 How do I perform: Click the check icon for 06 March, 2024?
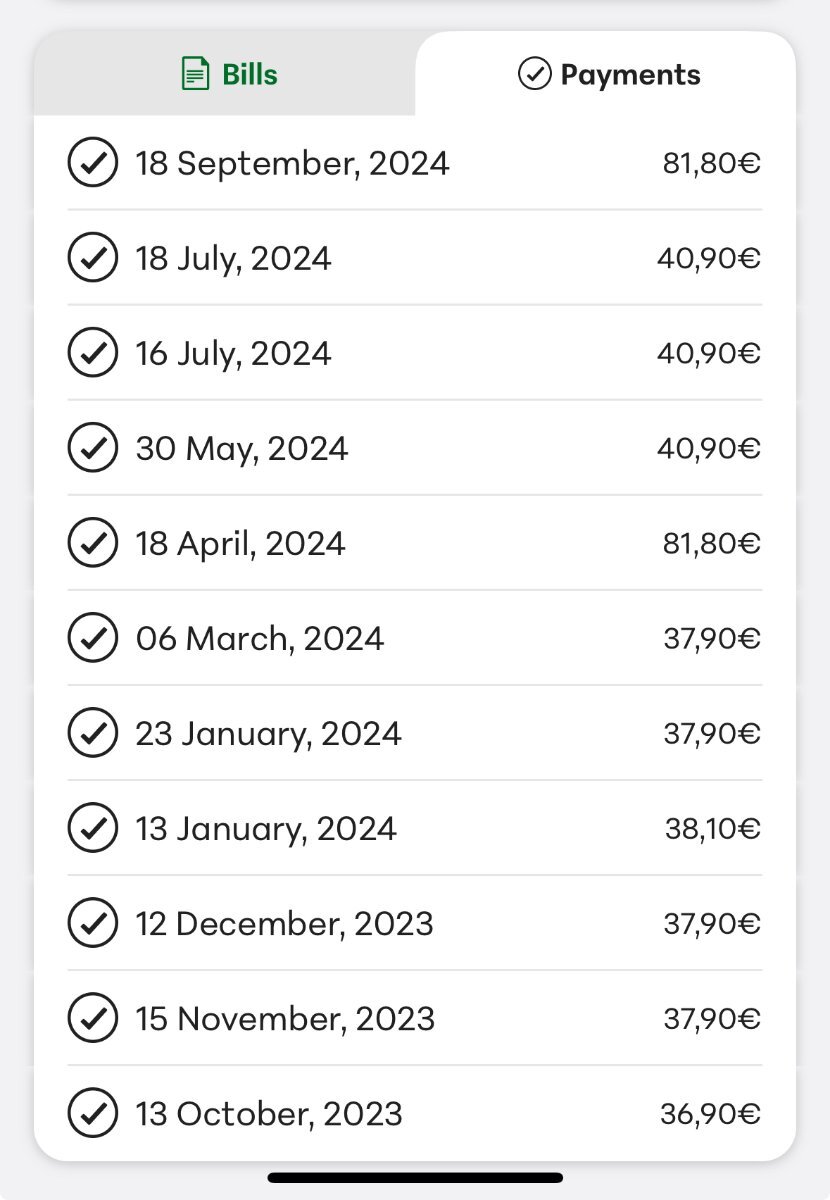[x=93, y=638]
